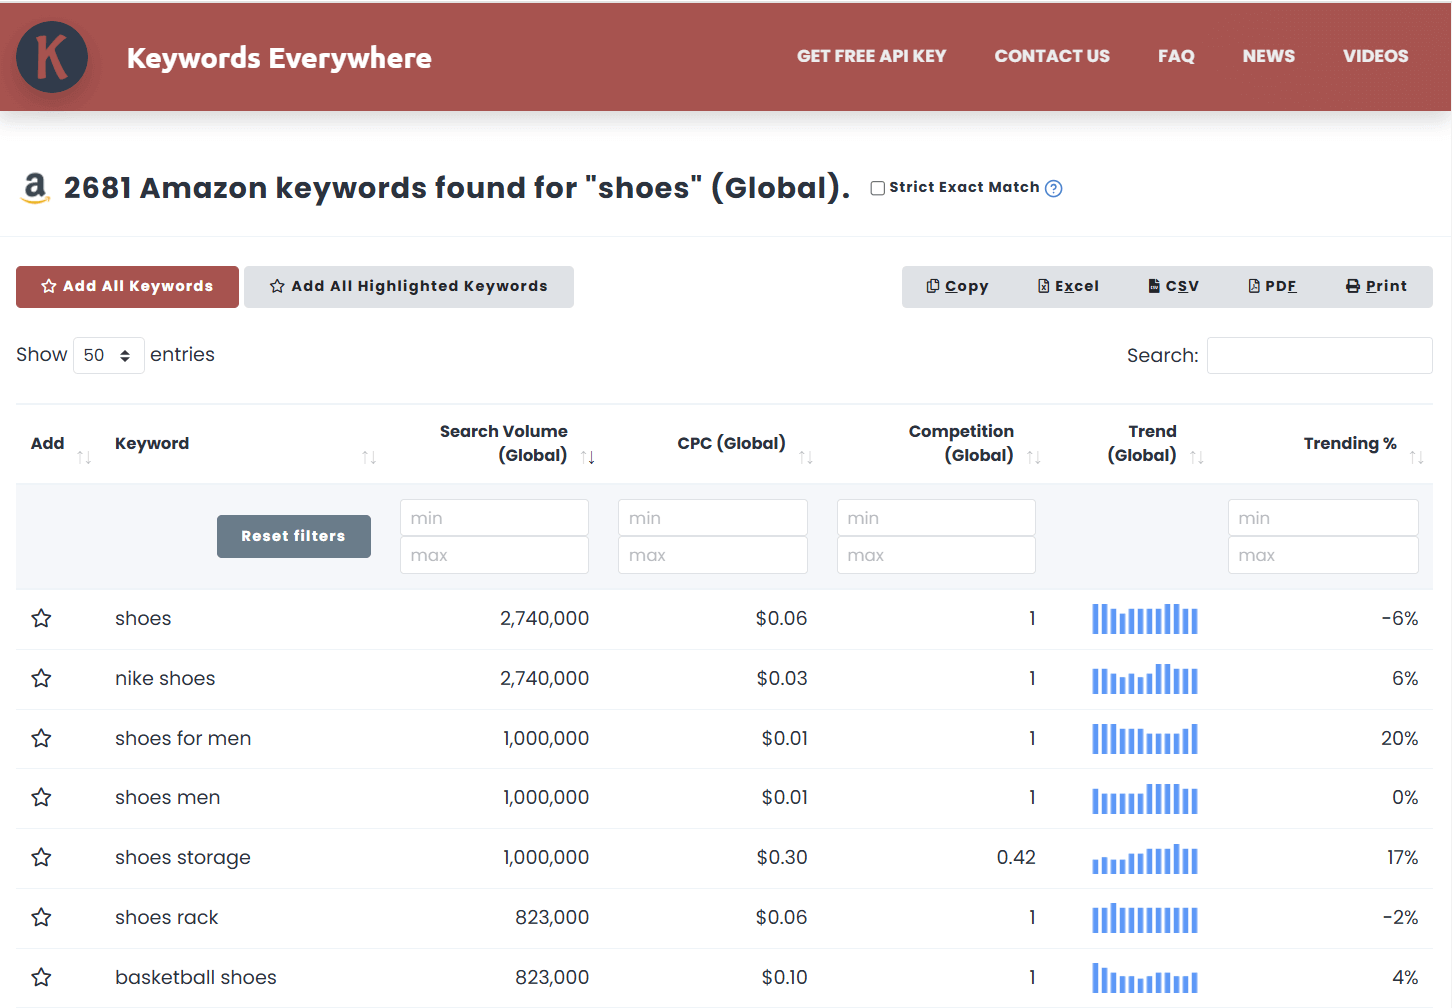The height and width of the screenshot is (1008, 1452).
Task: Click Add All Keywords button
Action: point(127,287)
